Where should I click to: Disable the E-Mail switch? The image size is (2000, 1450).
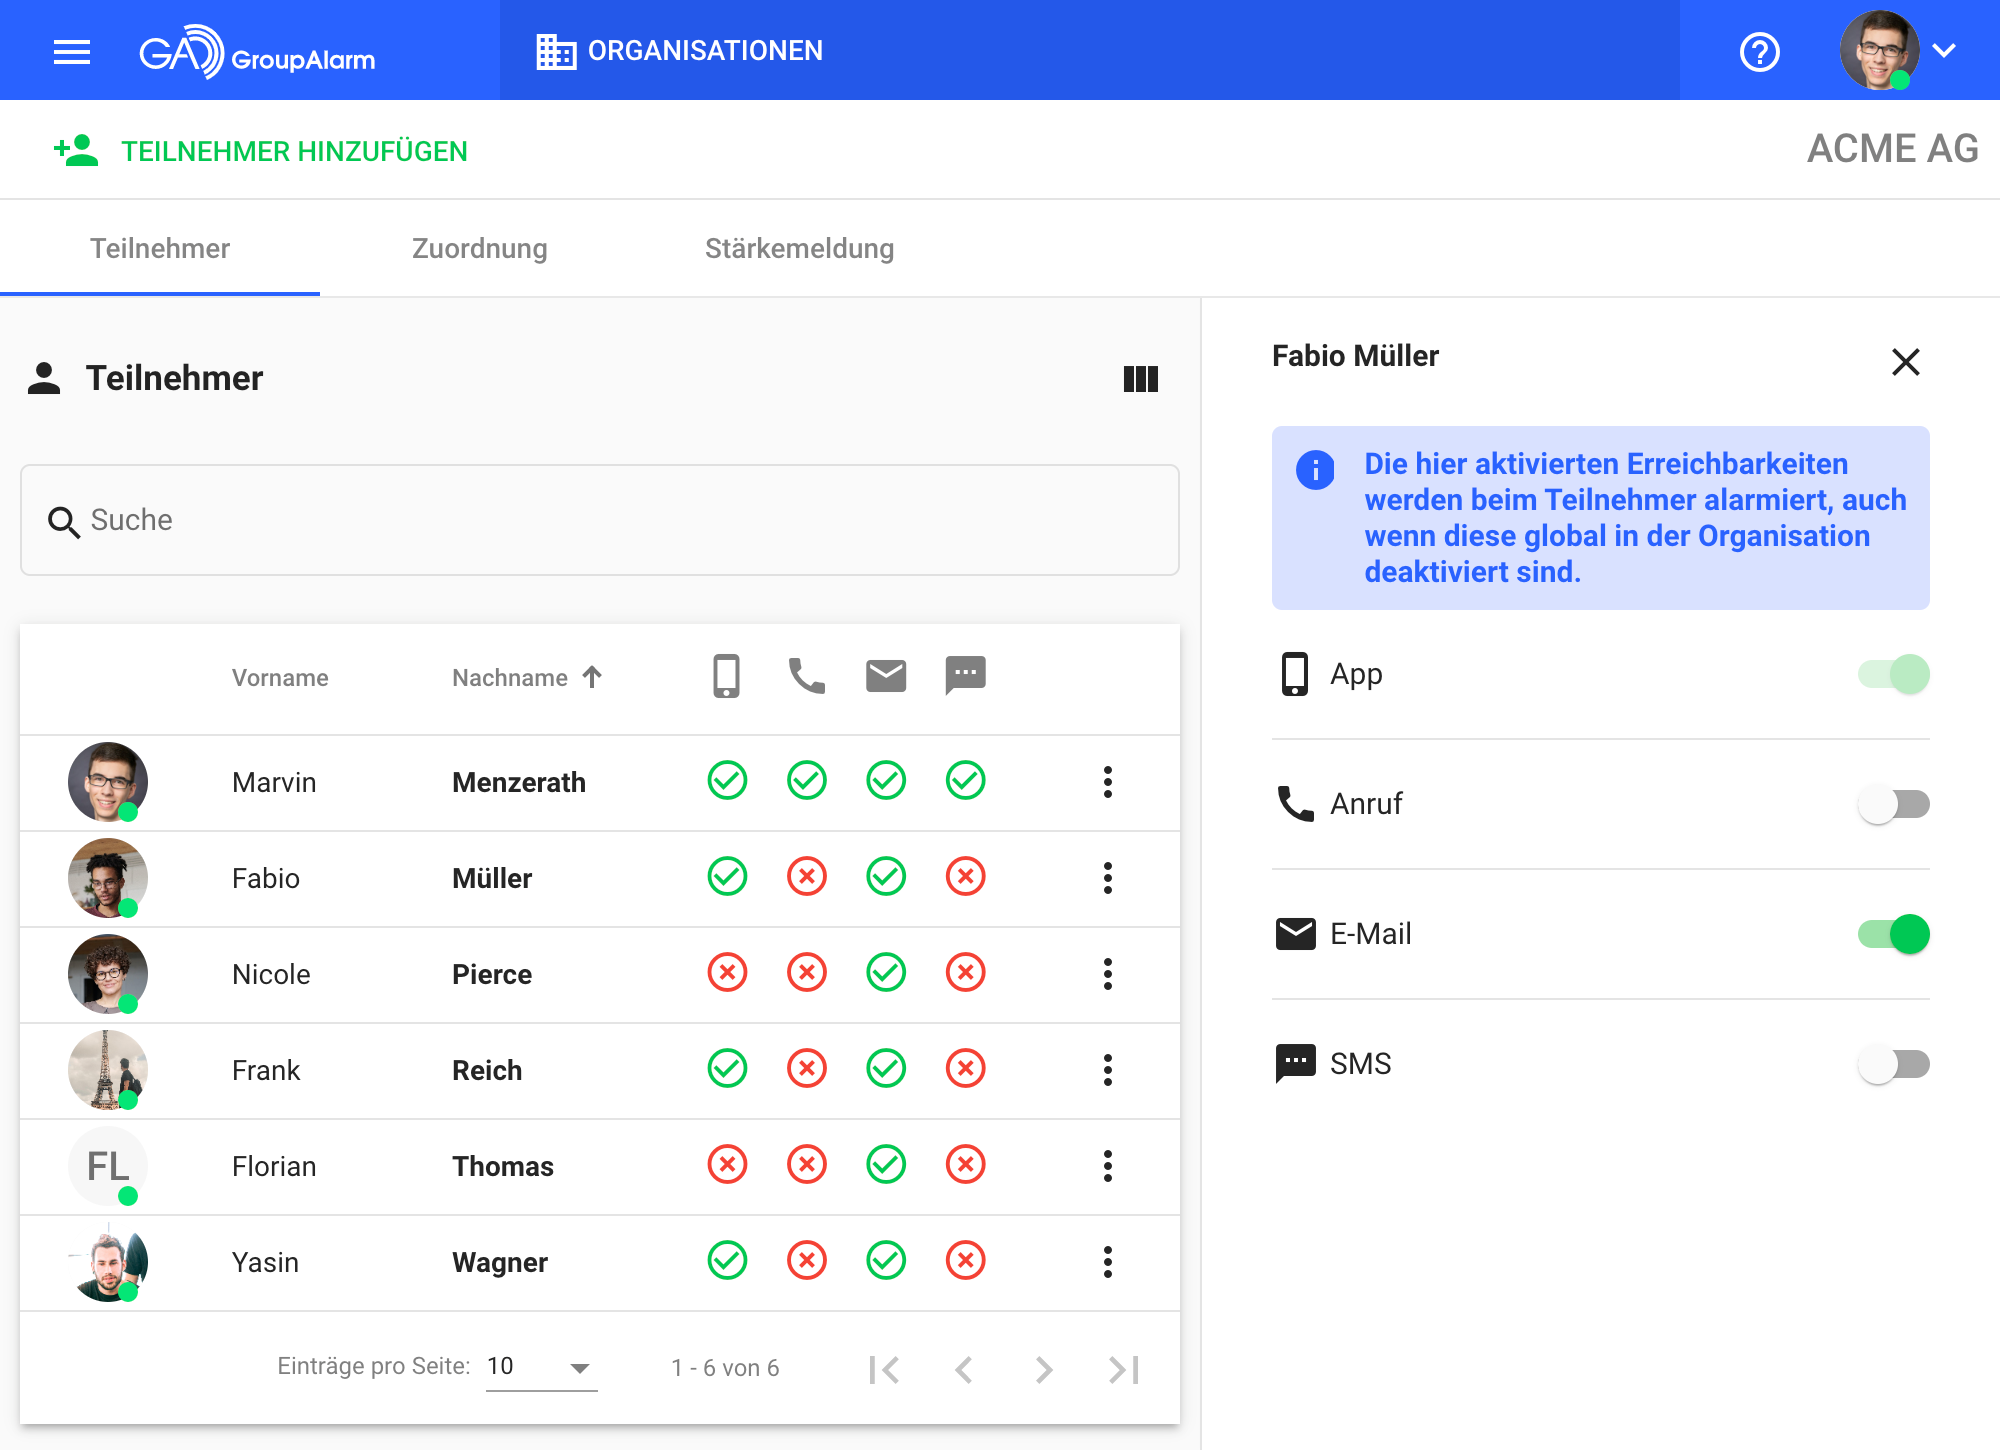[x=1893, y=934]
